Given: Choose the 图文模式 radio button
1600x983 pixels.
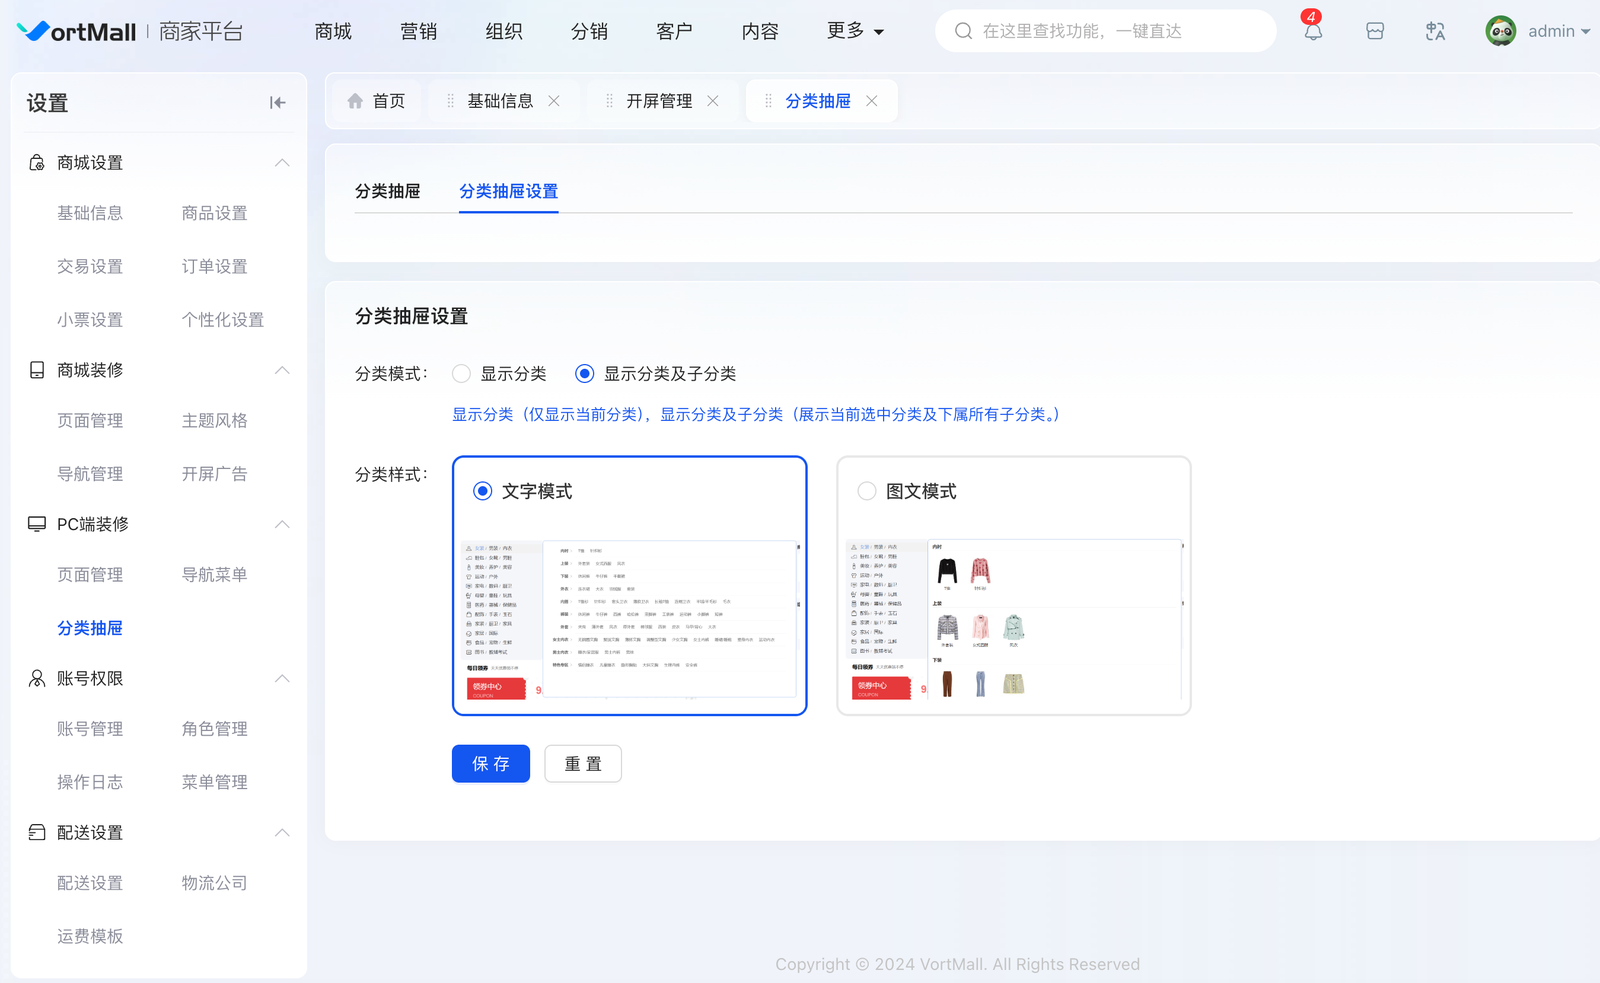Looking at the screenshot, I should pyautogui.click(x=867, y=491).
